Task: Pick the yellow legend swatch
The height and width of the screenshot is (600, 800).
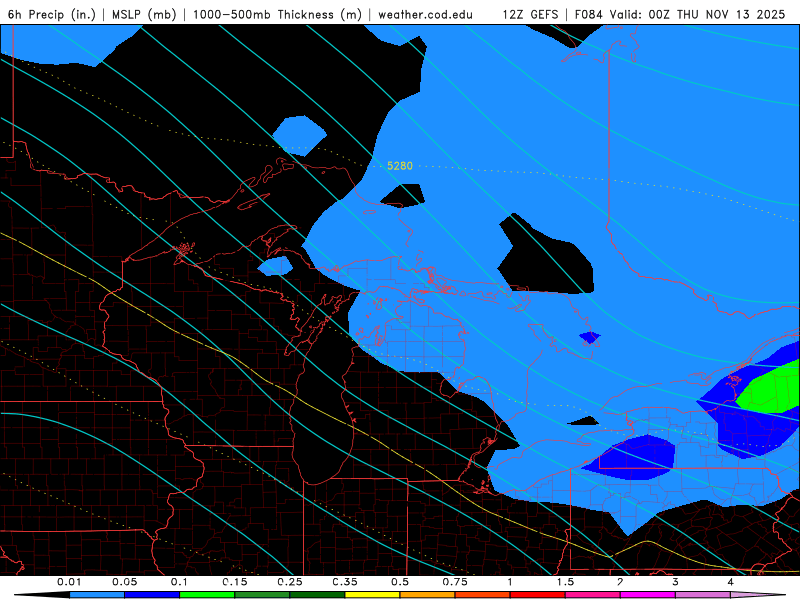Action: tap(372, 595)
